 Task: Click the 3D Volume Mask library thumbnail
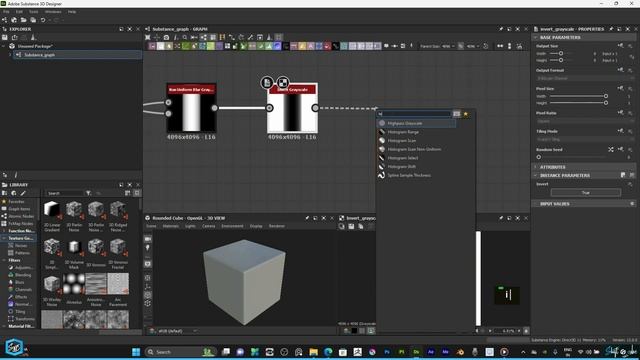pos(74,247)
